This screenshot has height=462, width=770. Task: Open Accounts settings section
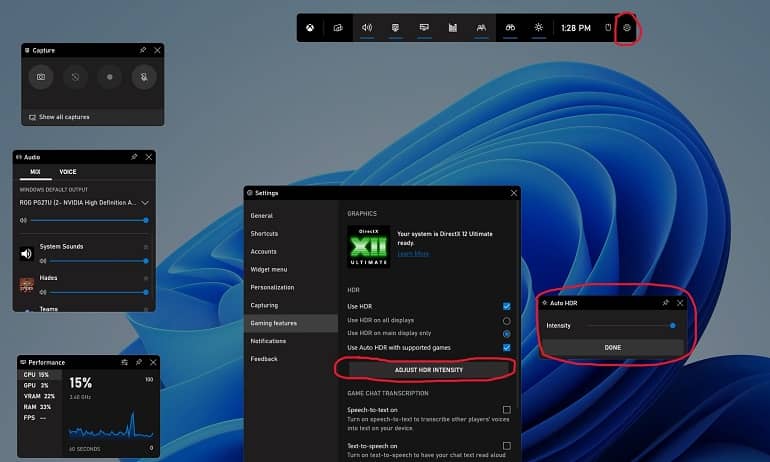291,251
